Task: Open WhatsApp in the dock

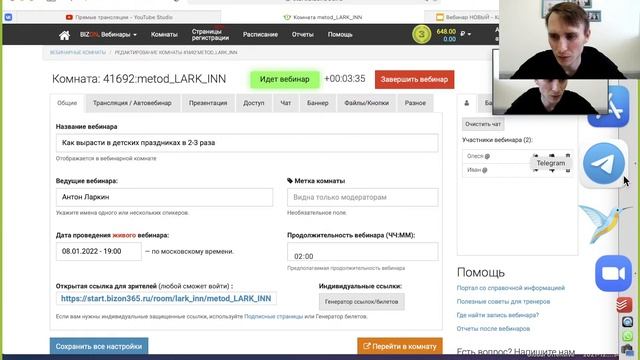Action: 627,336
